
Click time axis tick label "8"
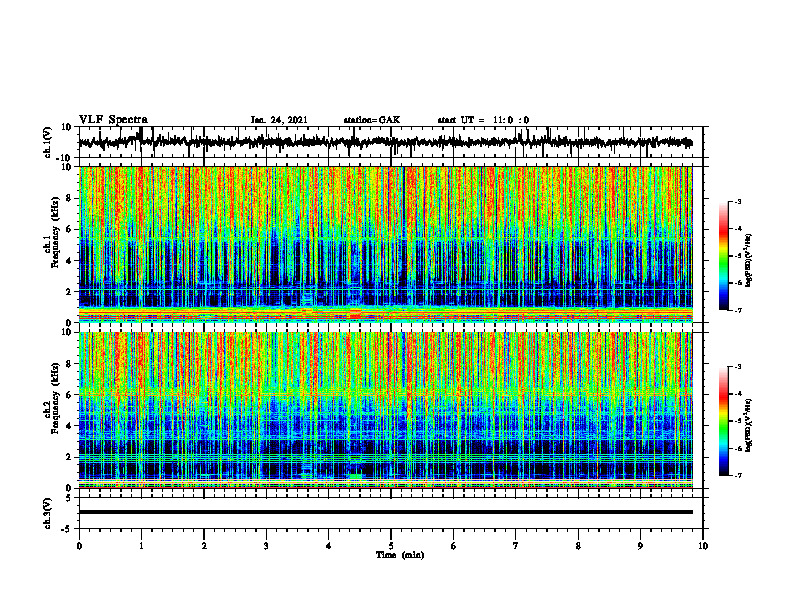578,546
